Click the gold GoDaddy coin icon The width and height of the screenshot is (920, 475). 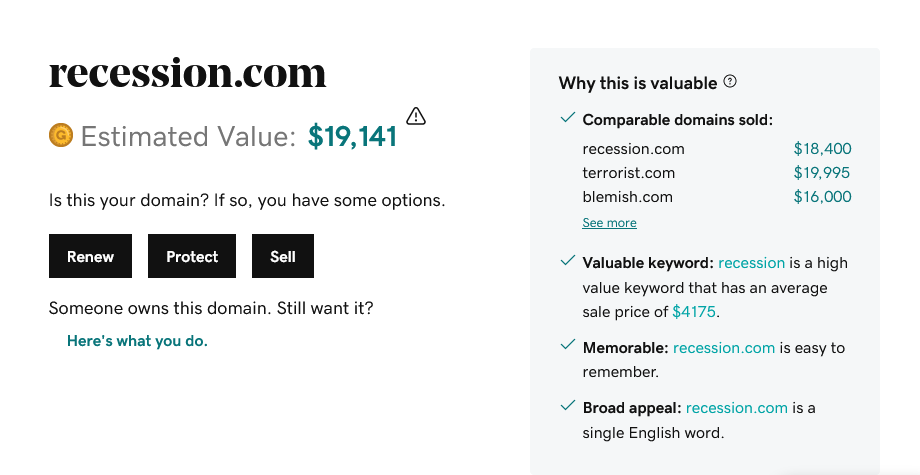(x=61, y=135)
